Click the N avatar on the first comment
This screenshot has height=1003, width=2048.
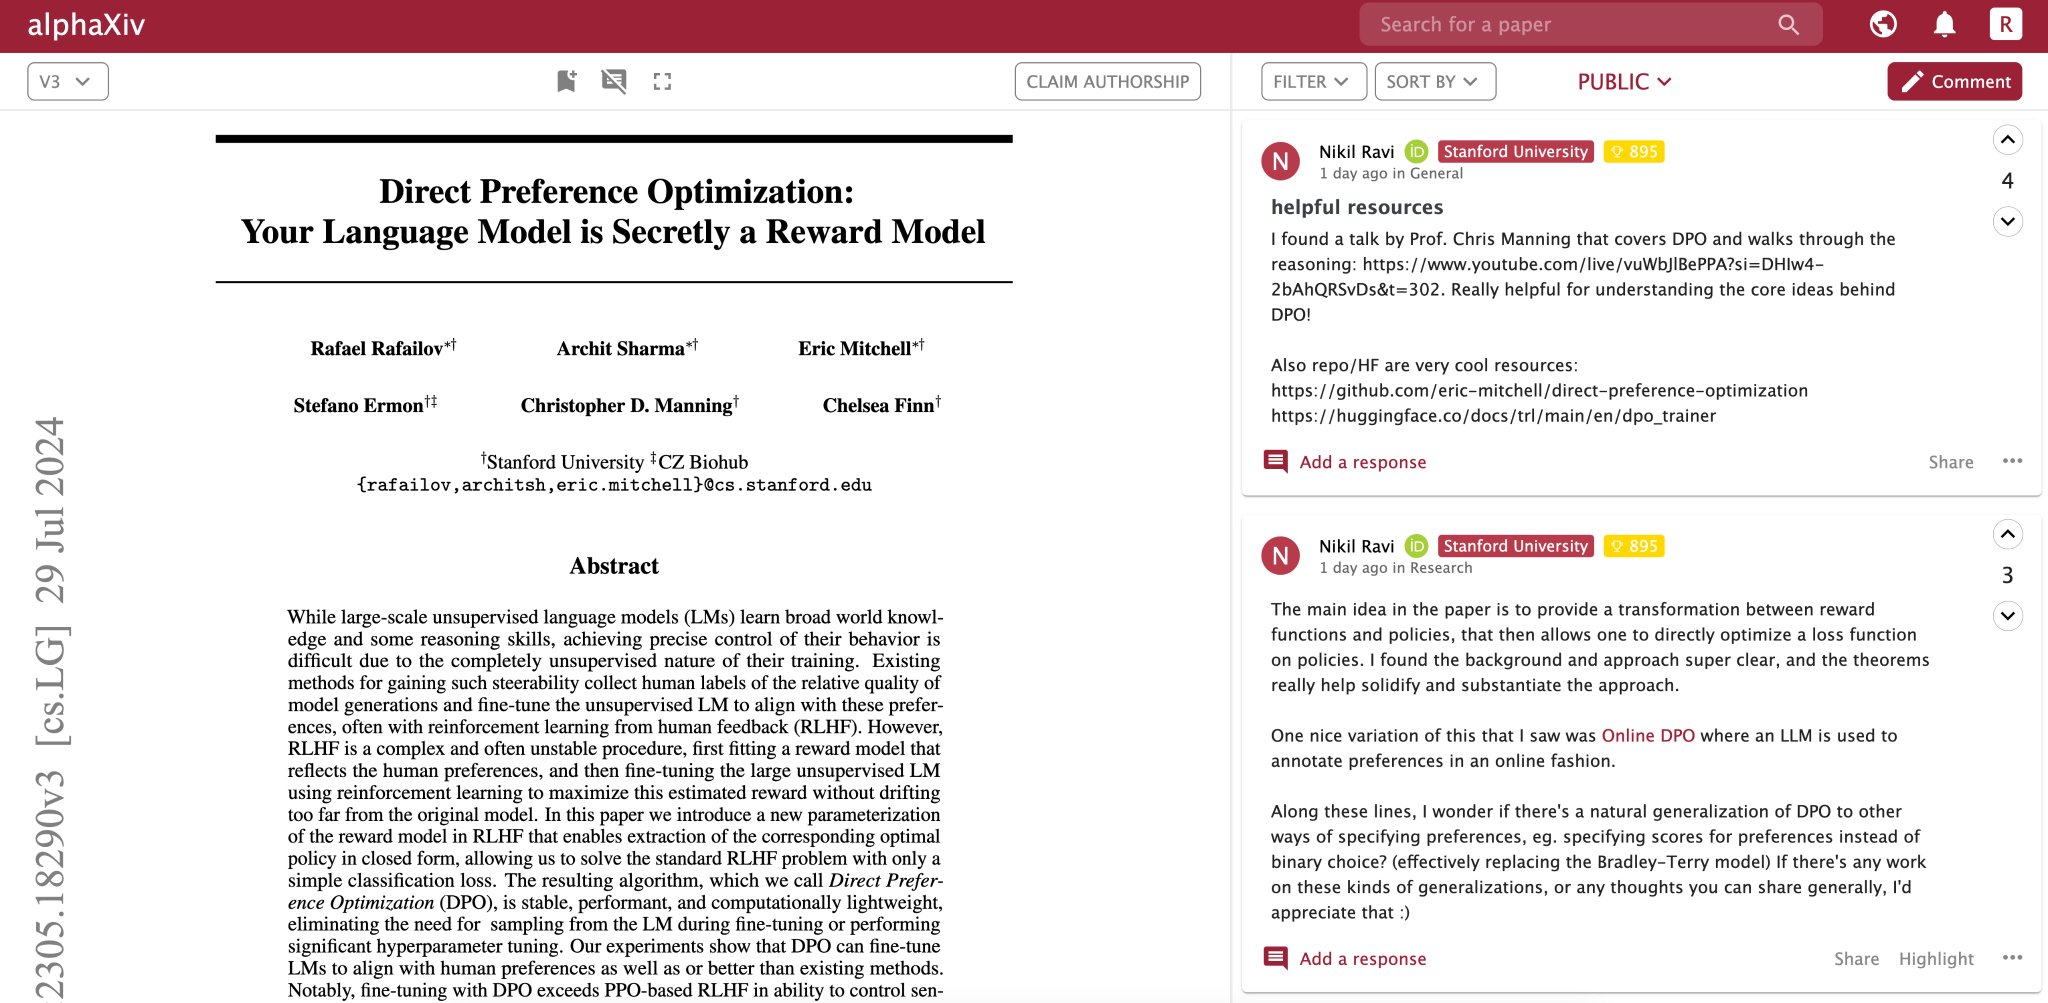1280,161
